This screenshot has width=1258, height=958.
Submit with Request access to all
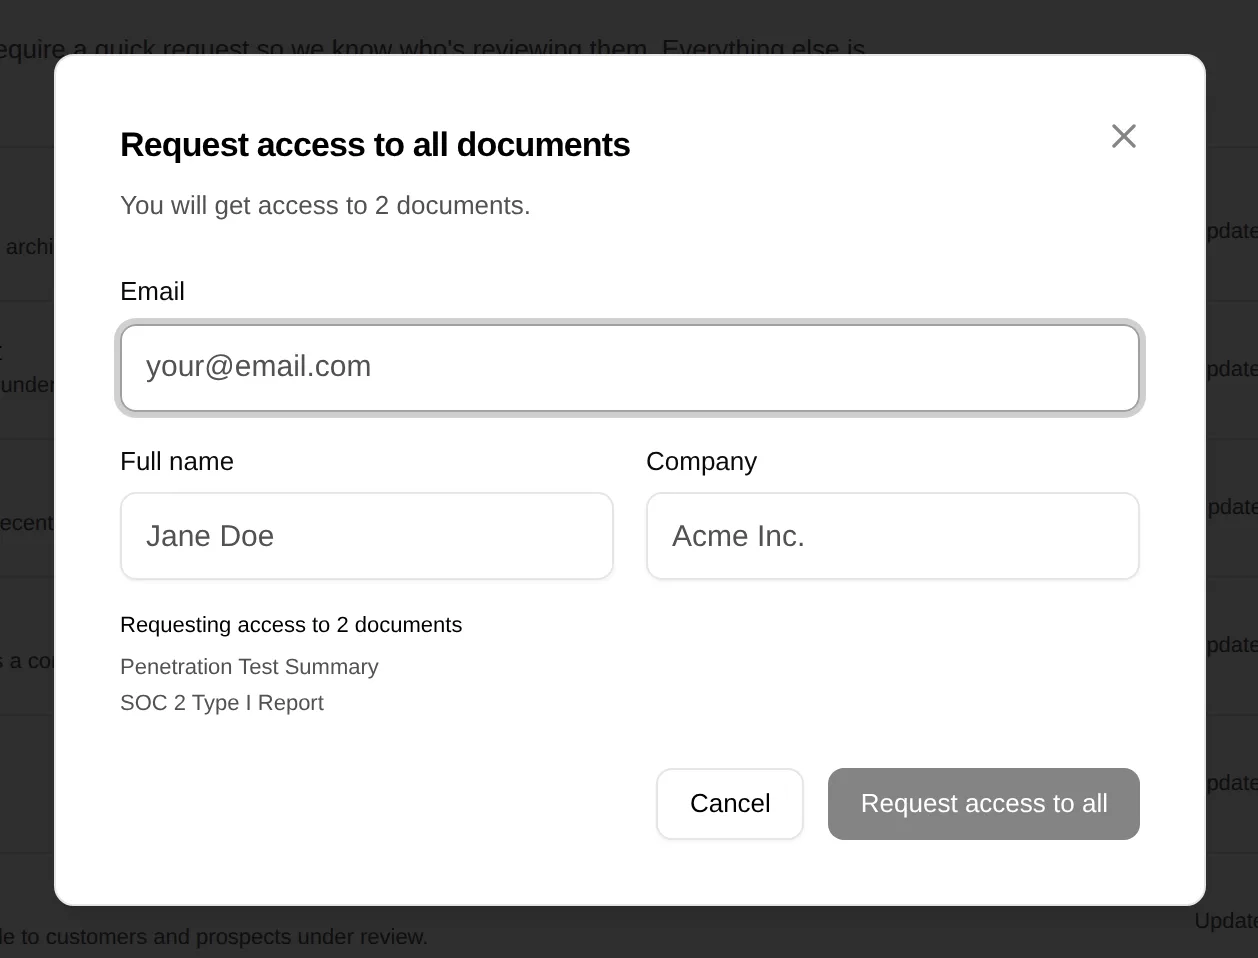pyautogui.click(x=984, y=804)
